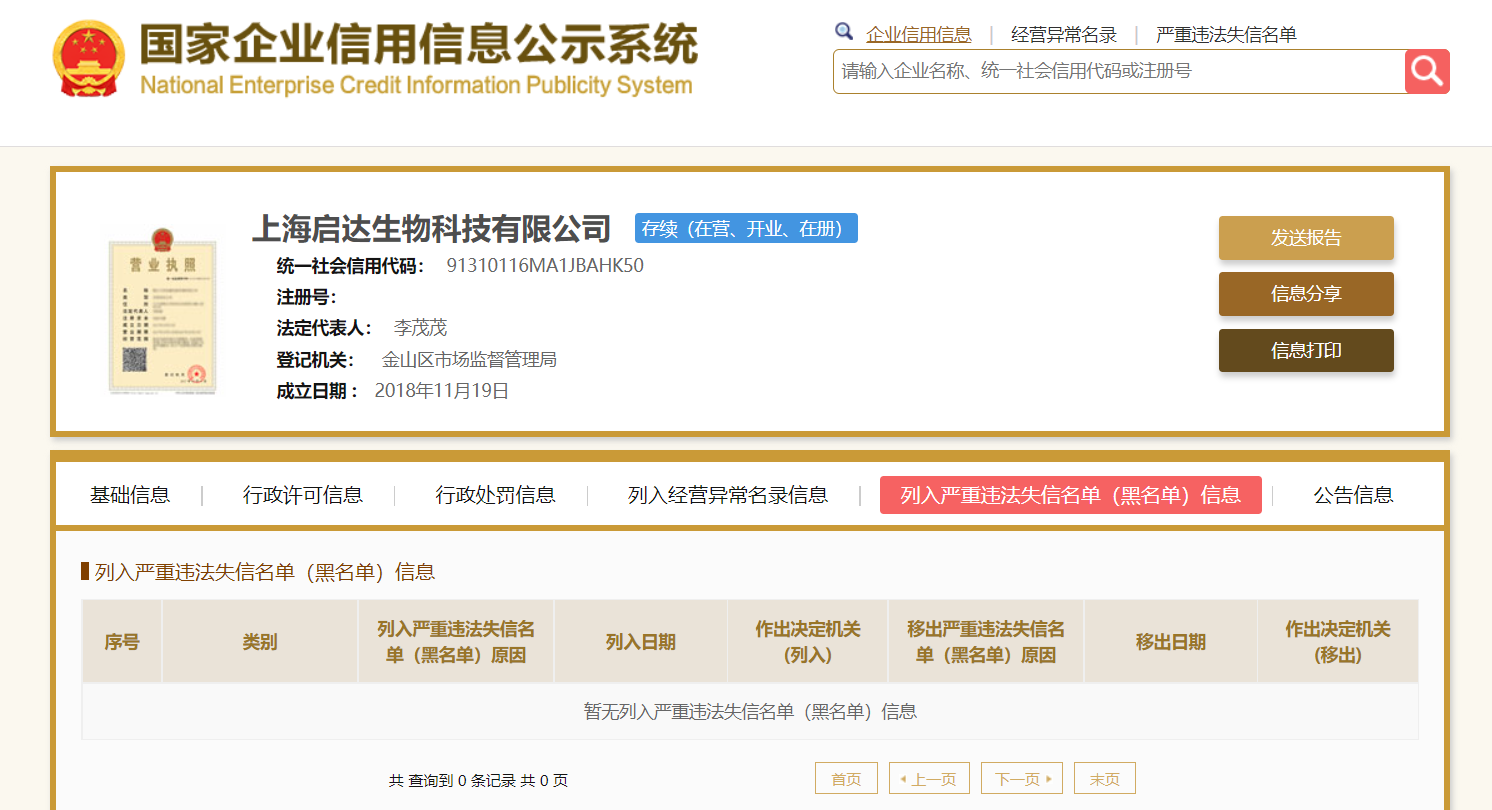The height and width of the screenshot is (810, 1492).
Task: Click the registration authority 金山区市场监督管理局
Action: tap(469, 359)
